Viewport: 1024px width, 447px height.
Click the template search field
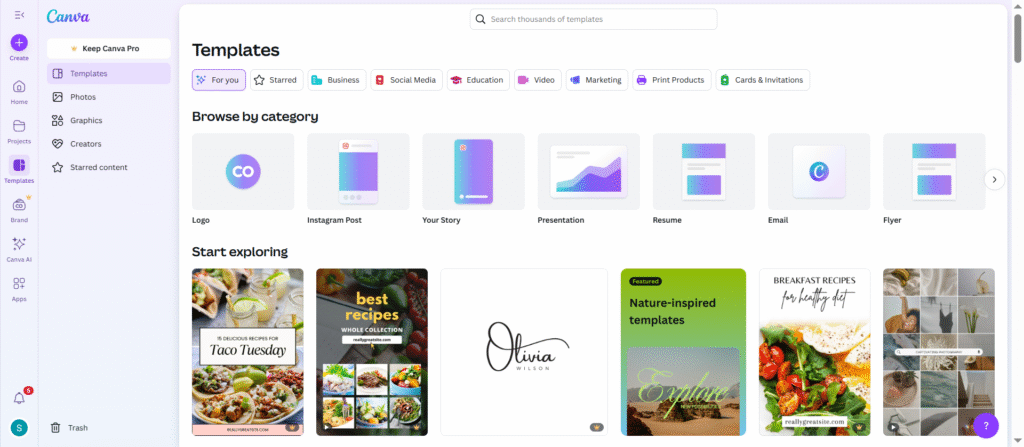593,19
